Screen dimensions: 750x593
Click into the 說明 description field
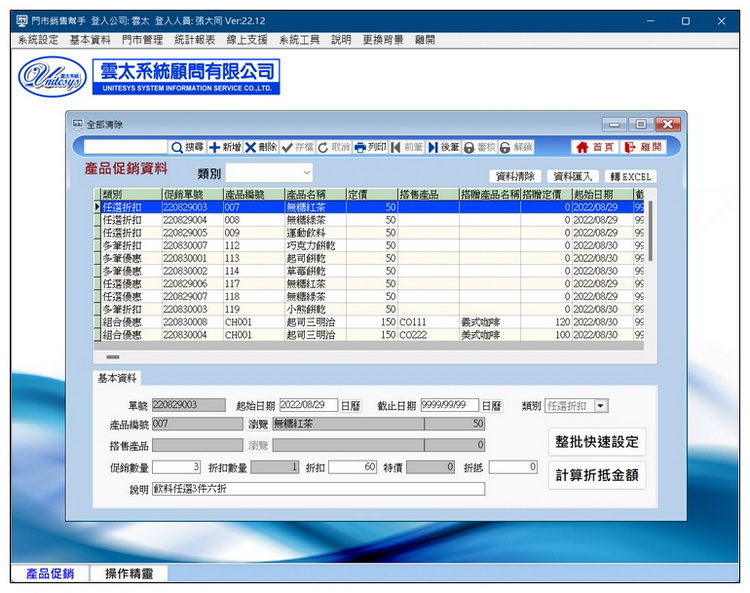pos(318,489)
